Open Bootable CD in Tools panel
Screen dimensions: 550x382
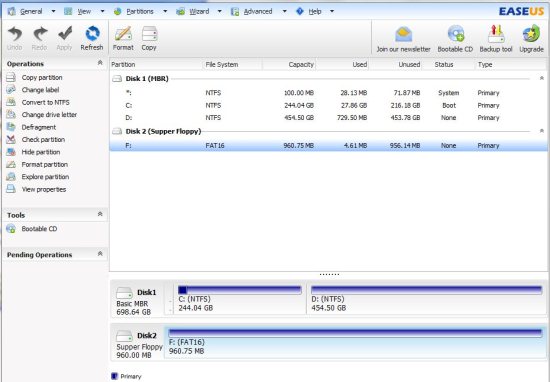click(39, 229)
